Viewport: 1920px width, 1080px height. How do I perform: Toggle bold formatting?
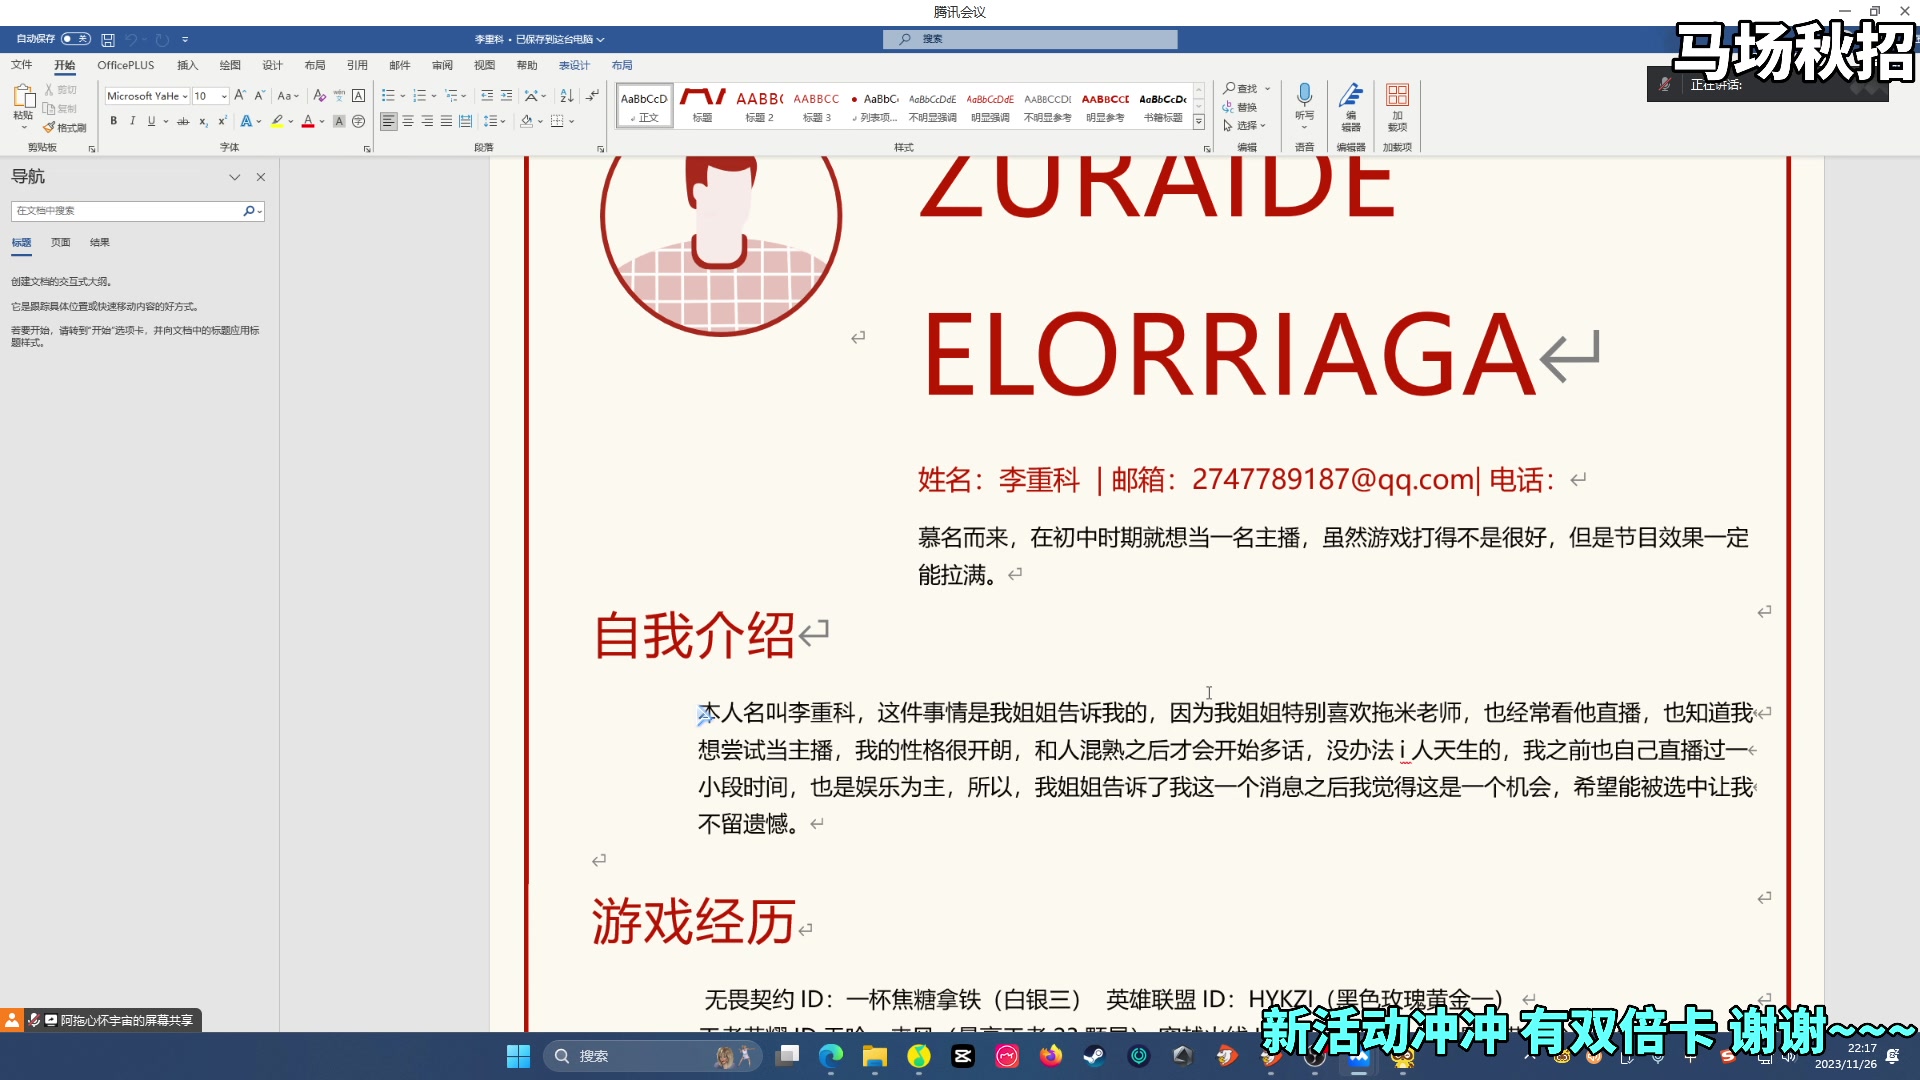114,121
